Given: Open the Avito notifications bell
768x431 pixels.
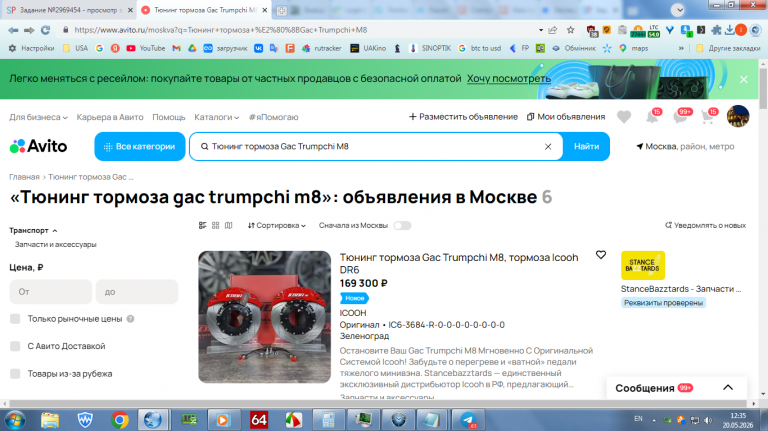Looking at the screenshot, I should click(652, 117).
